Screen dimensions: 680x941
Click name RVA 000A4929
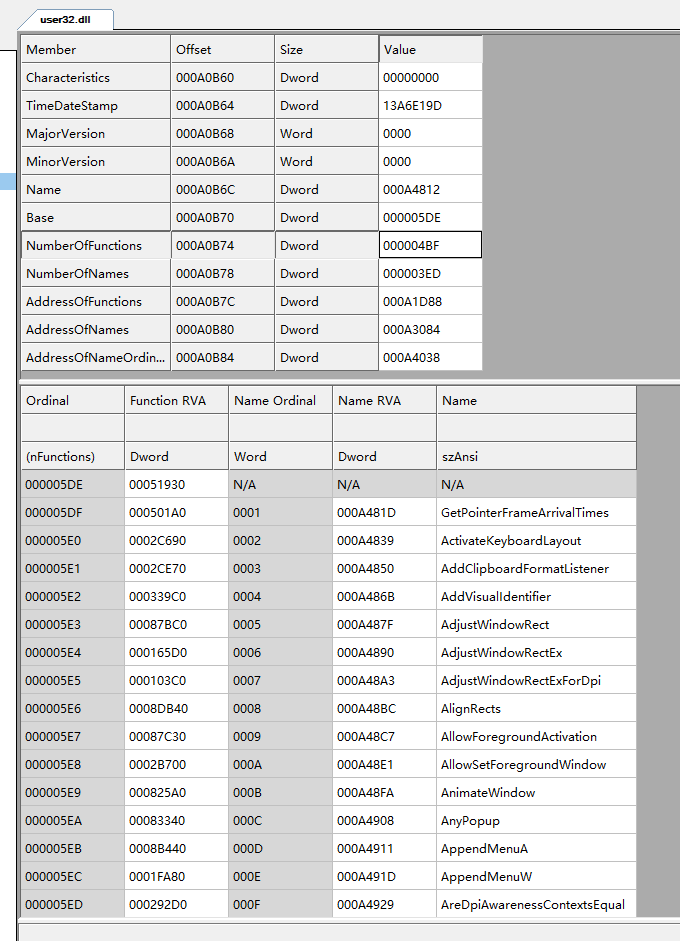384,904
